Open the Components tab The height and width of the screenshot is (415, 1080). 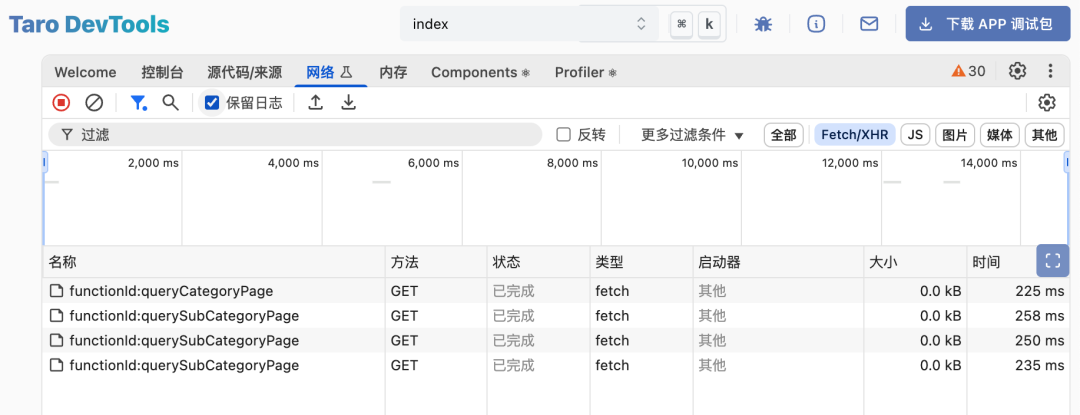480,72
